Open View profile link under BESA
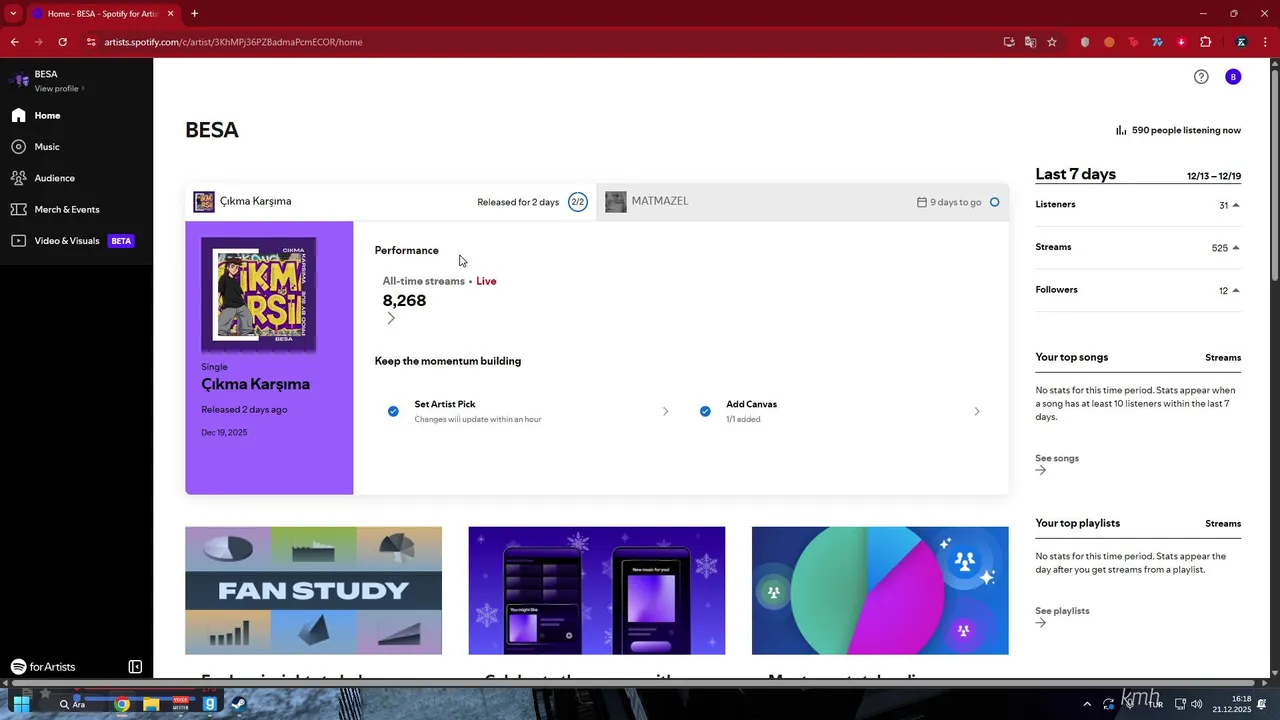1280x720 pixels. pos(59,89)
